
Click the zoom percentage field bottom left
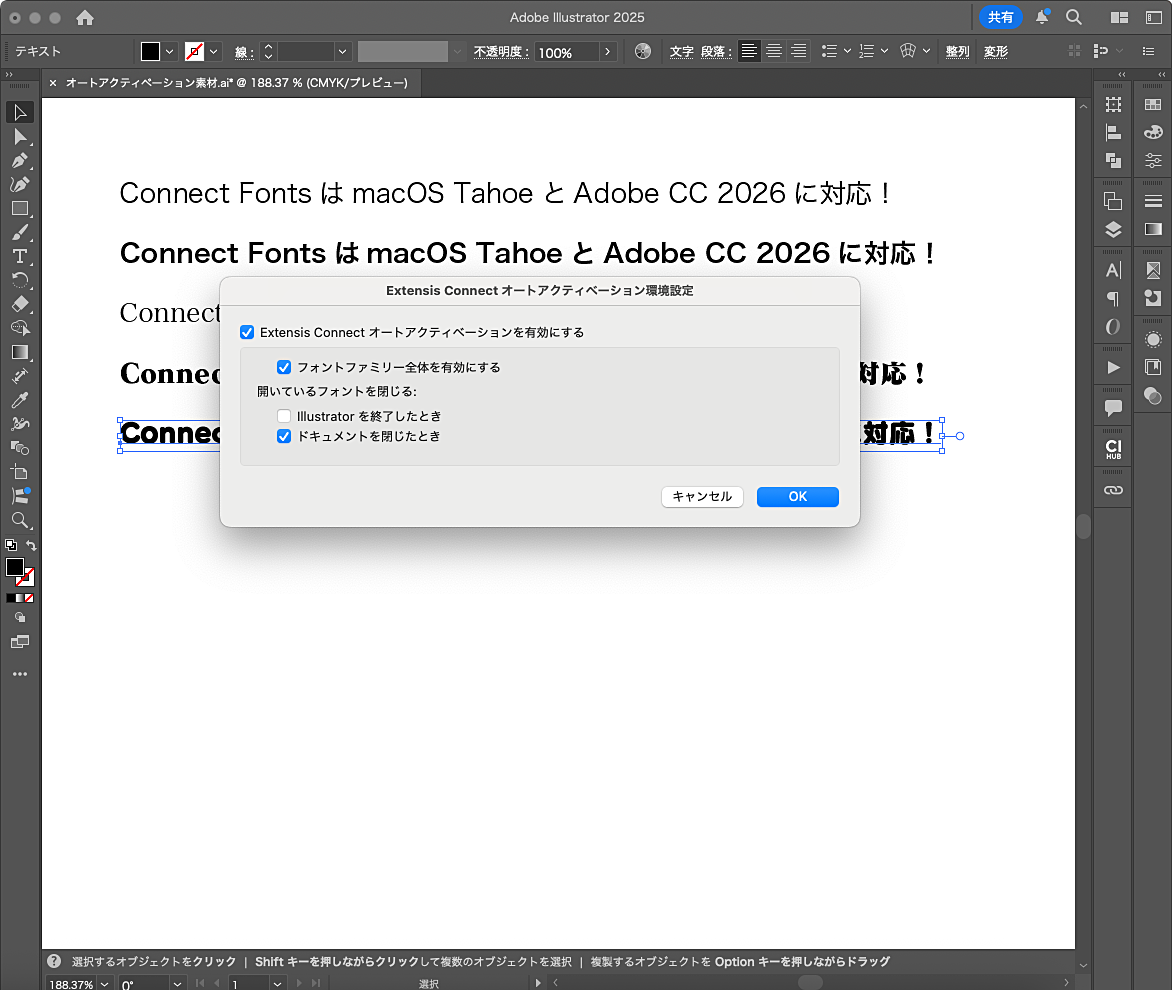pos(70,983)
